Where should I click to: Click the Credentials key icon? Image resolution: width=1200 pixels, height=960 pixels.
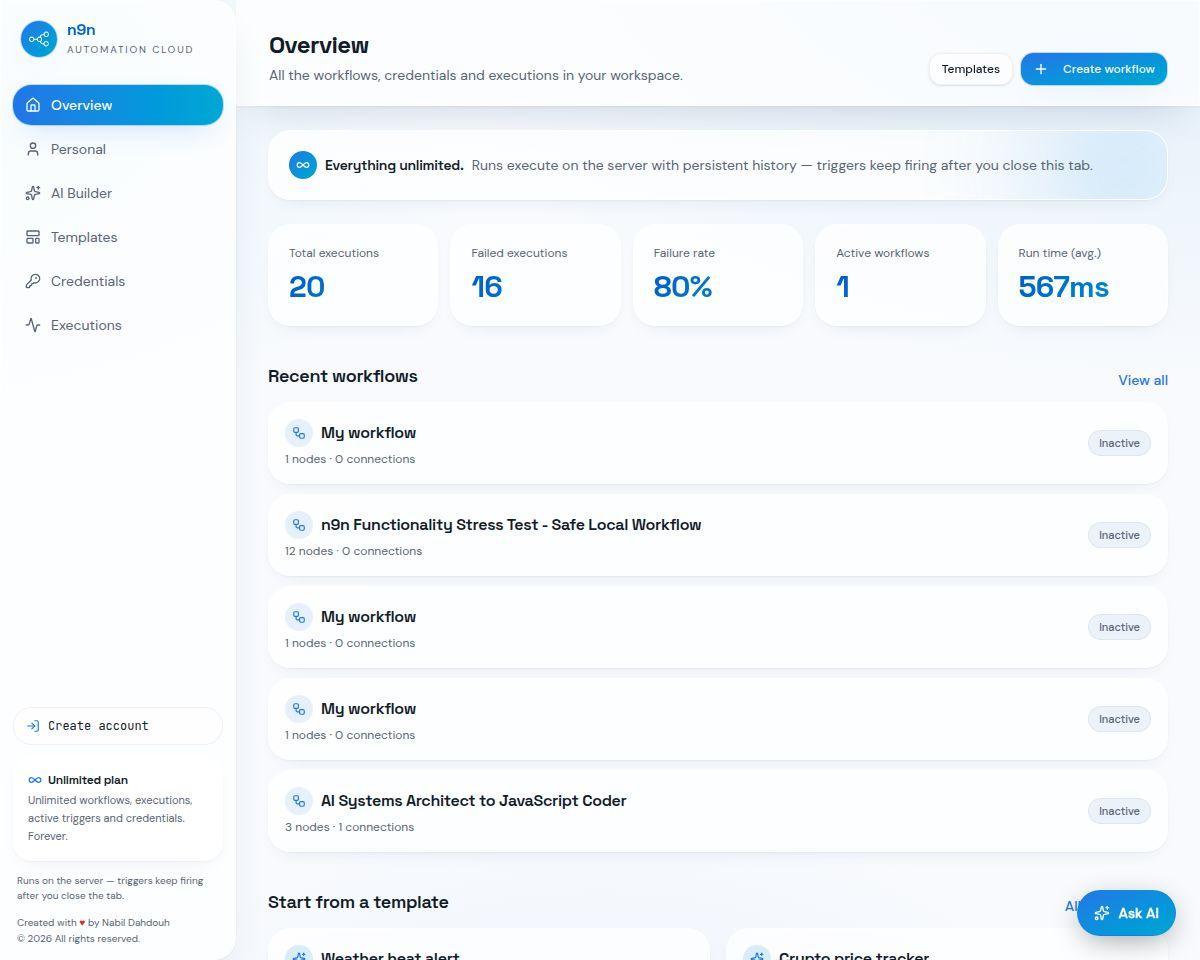[x=33, y=281]
